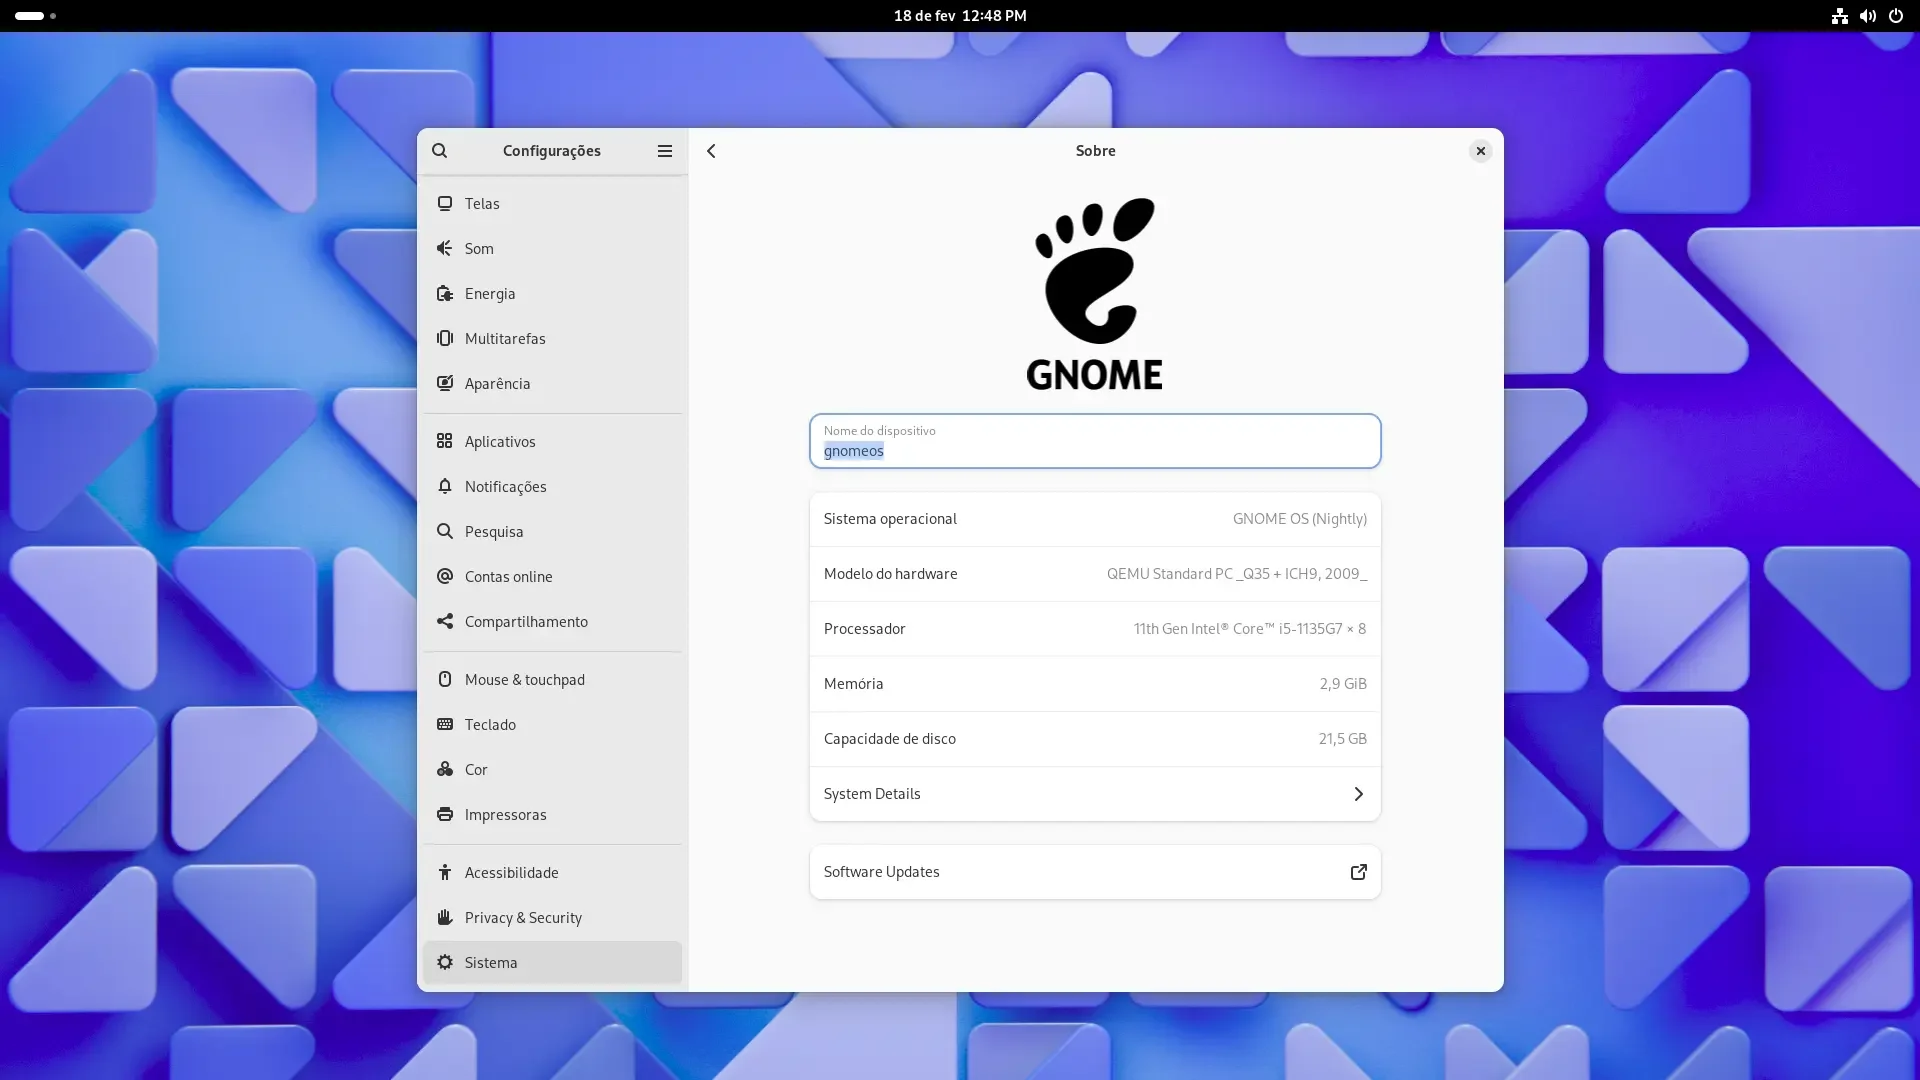Image resolution: width=1920 pixels, height=1080 pixels.
Task: Click the GNOME logo image
Action: (x=1095, y=293)
